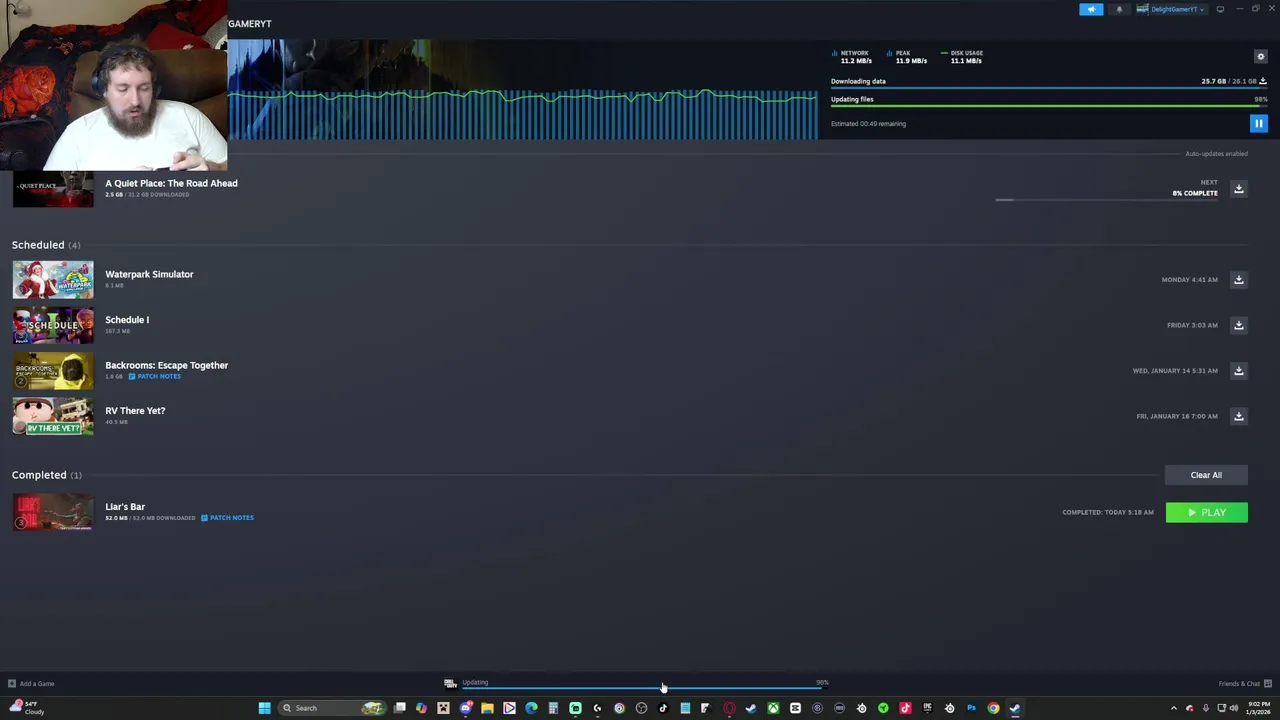Download Backrooms: Escape Together update now
This screenshot has height=720, width=1280.
coord(1238,371)
